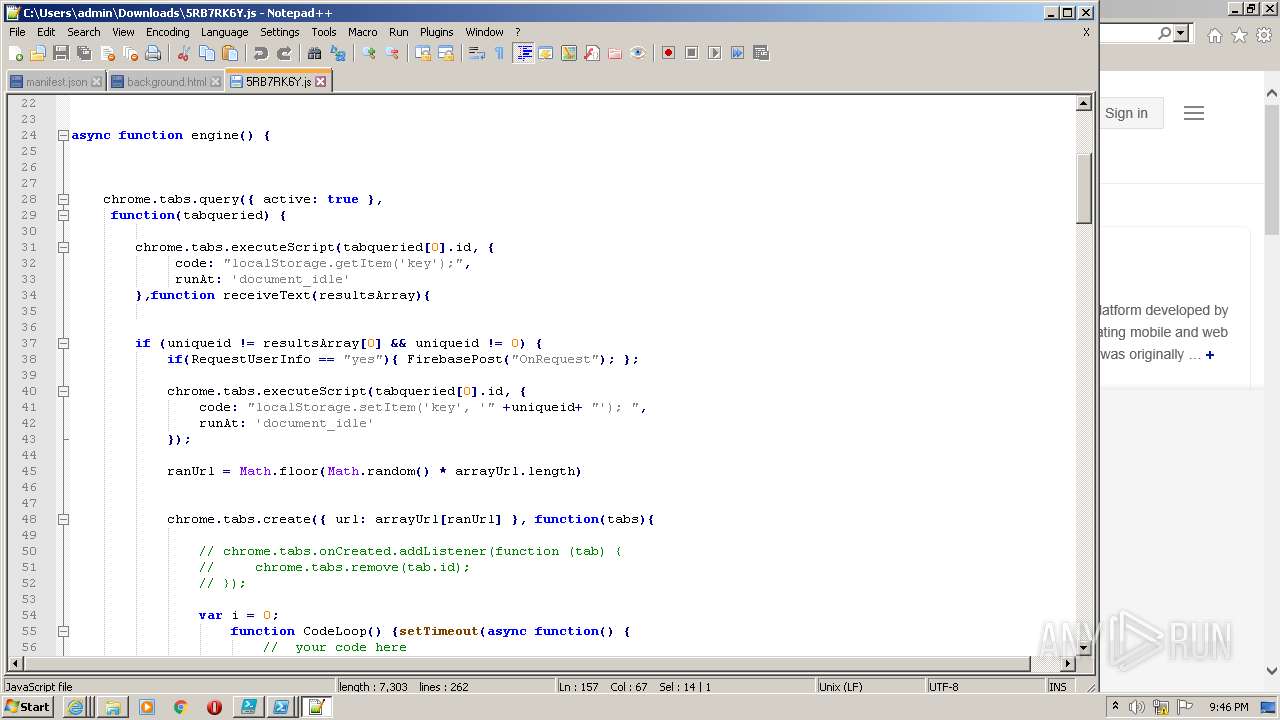The height and width of the screenshot is (720, 1280).
Task: Open the Encoding menu
Action: point(167,32)
